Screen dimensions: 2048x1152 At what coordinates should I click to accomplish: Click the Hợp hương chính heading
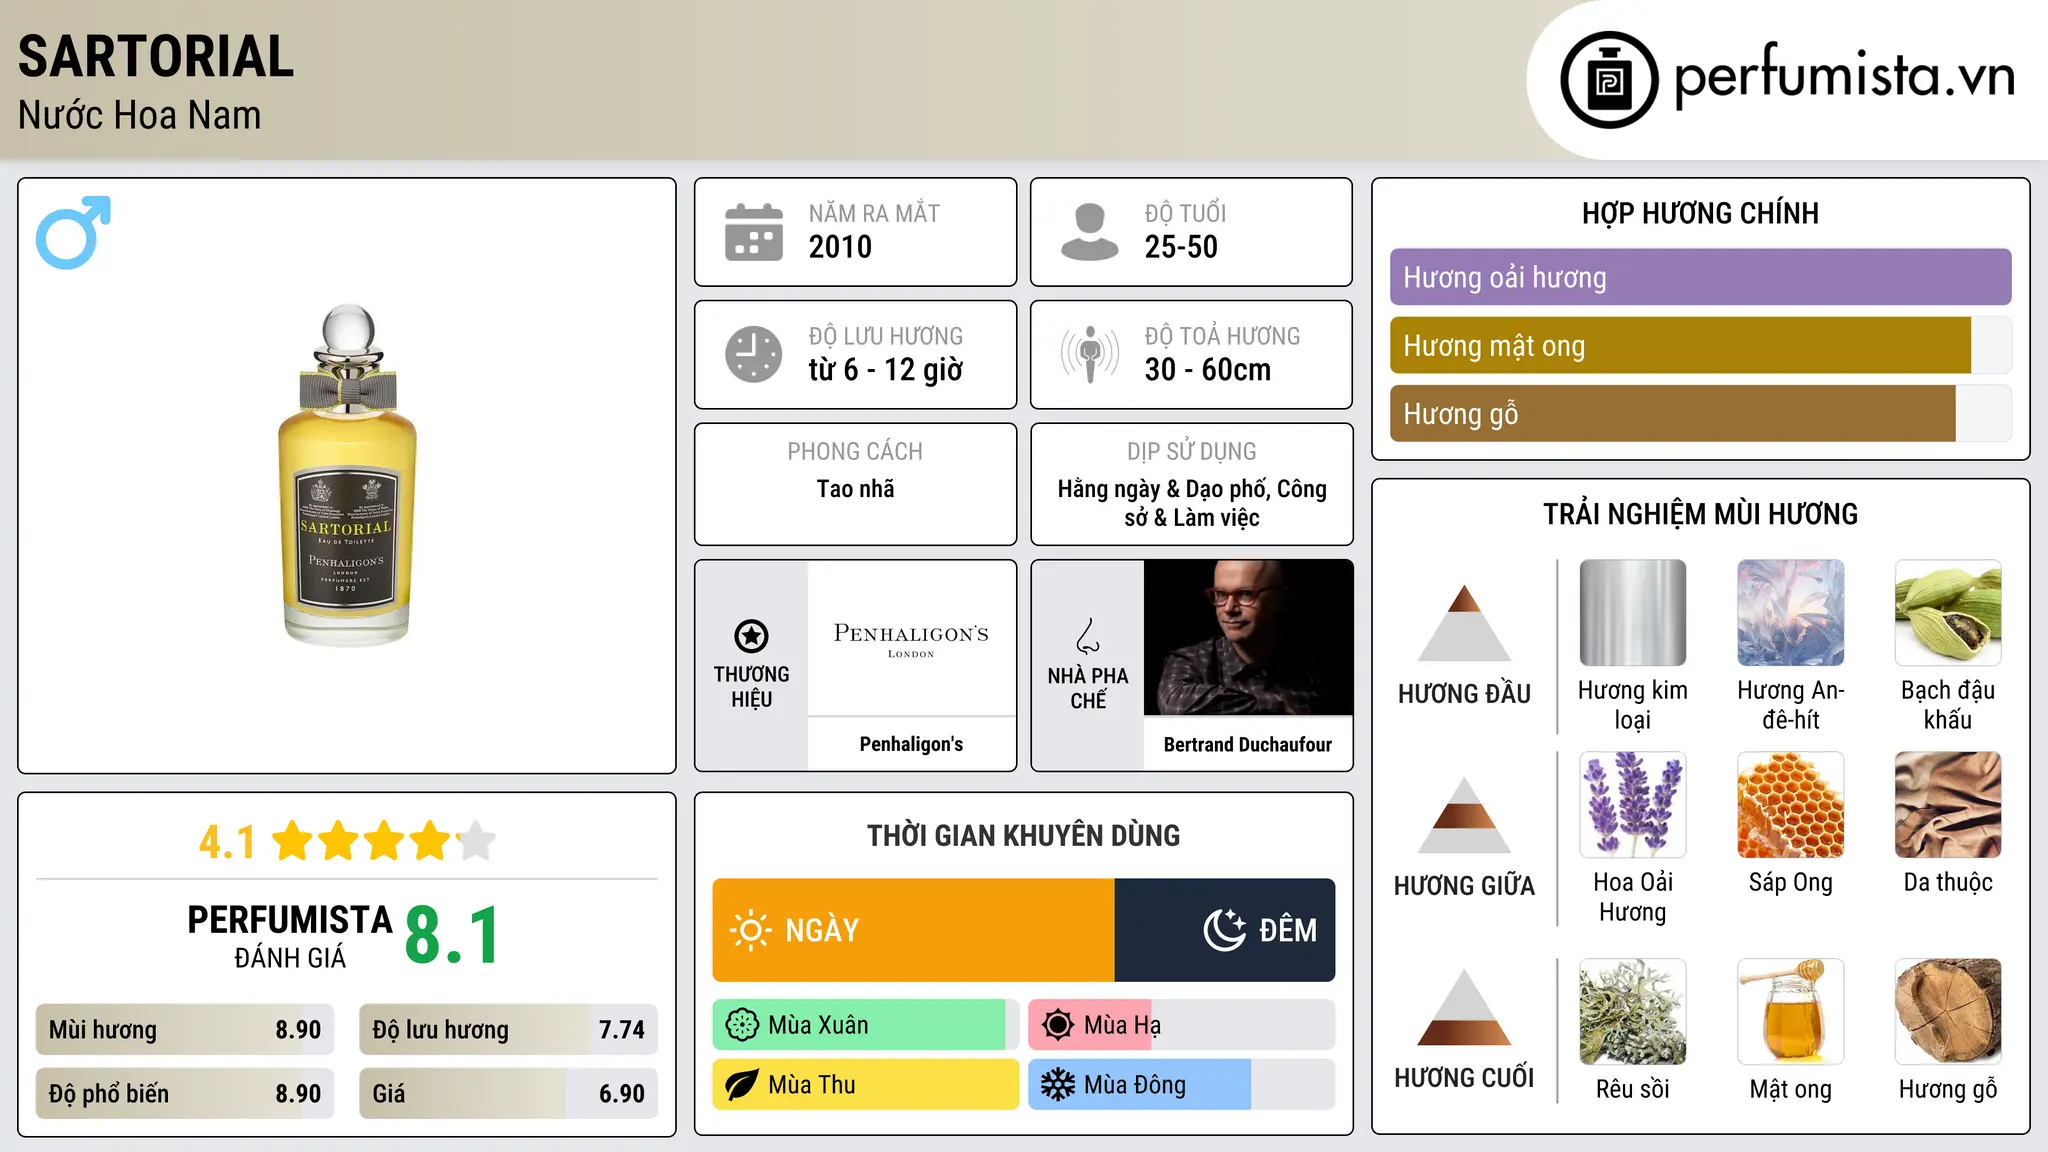1700,213
